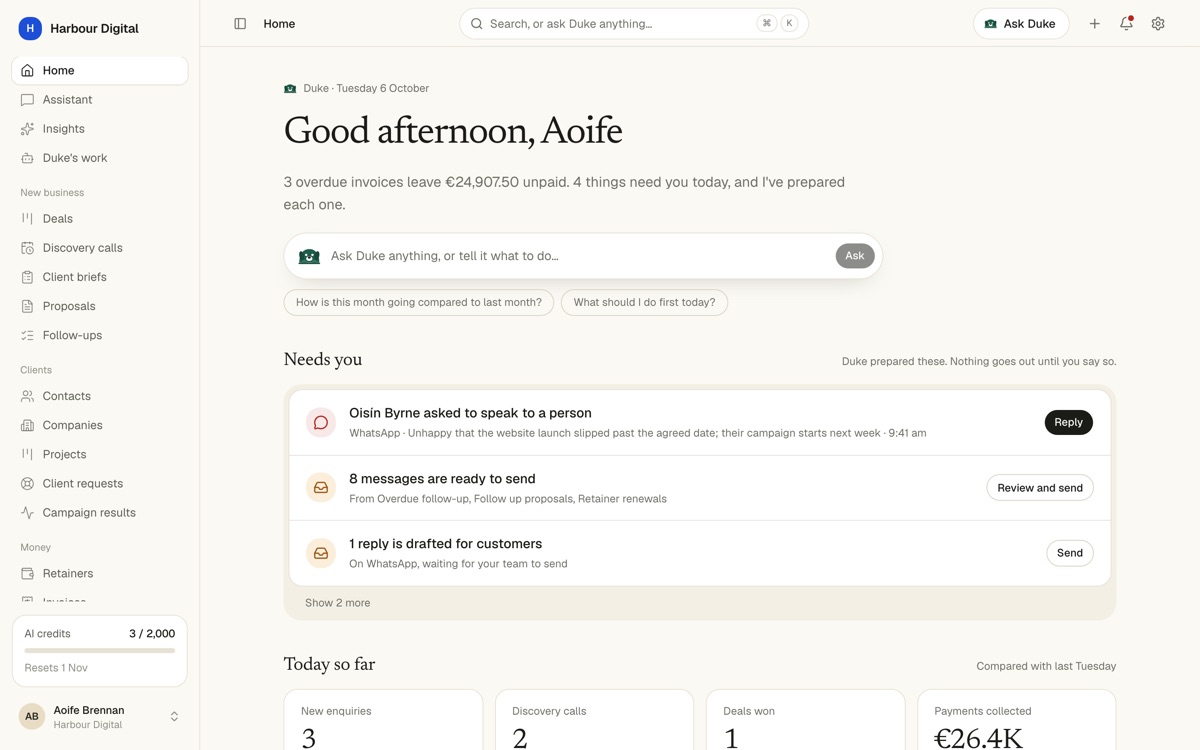Reply to Oisín Byrne

coord(1069,422)
